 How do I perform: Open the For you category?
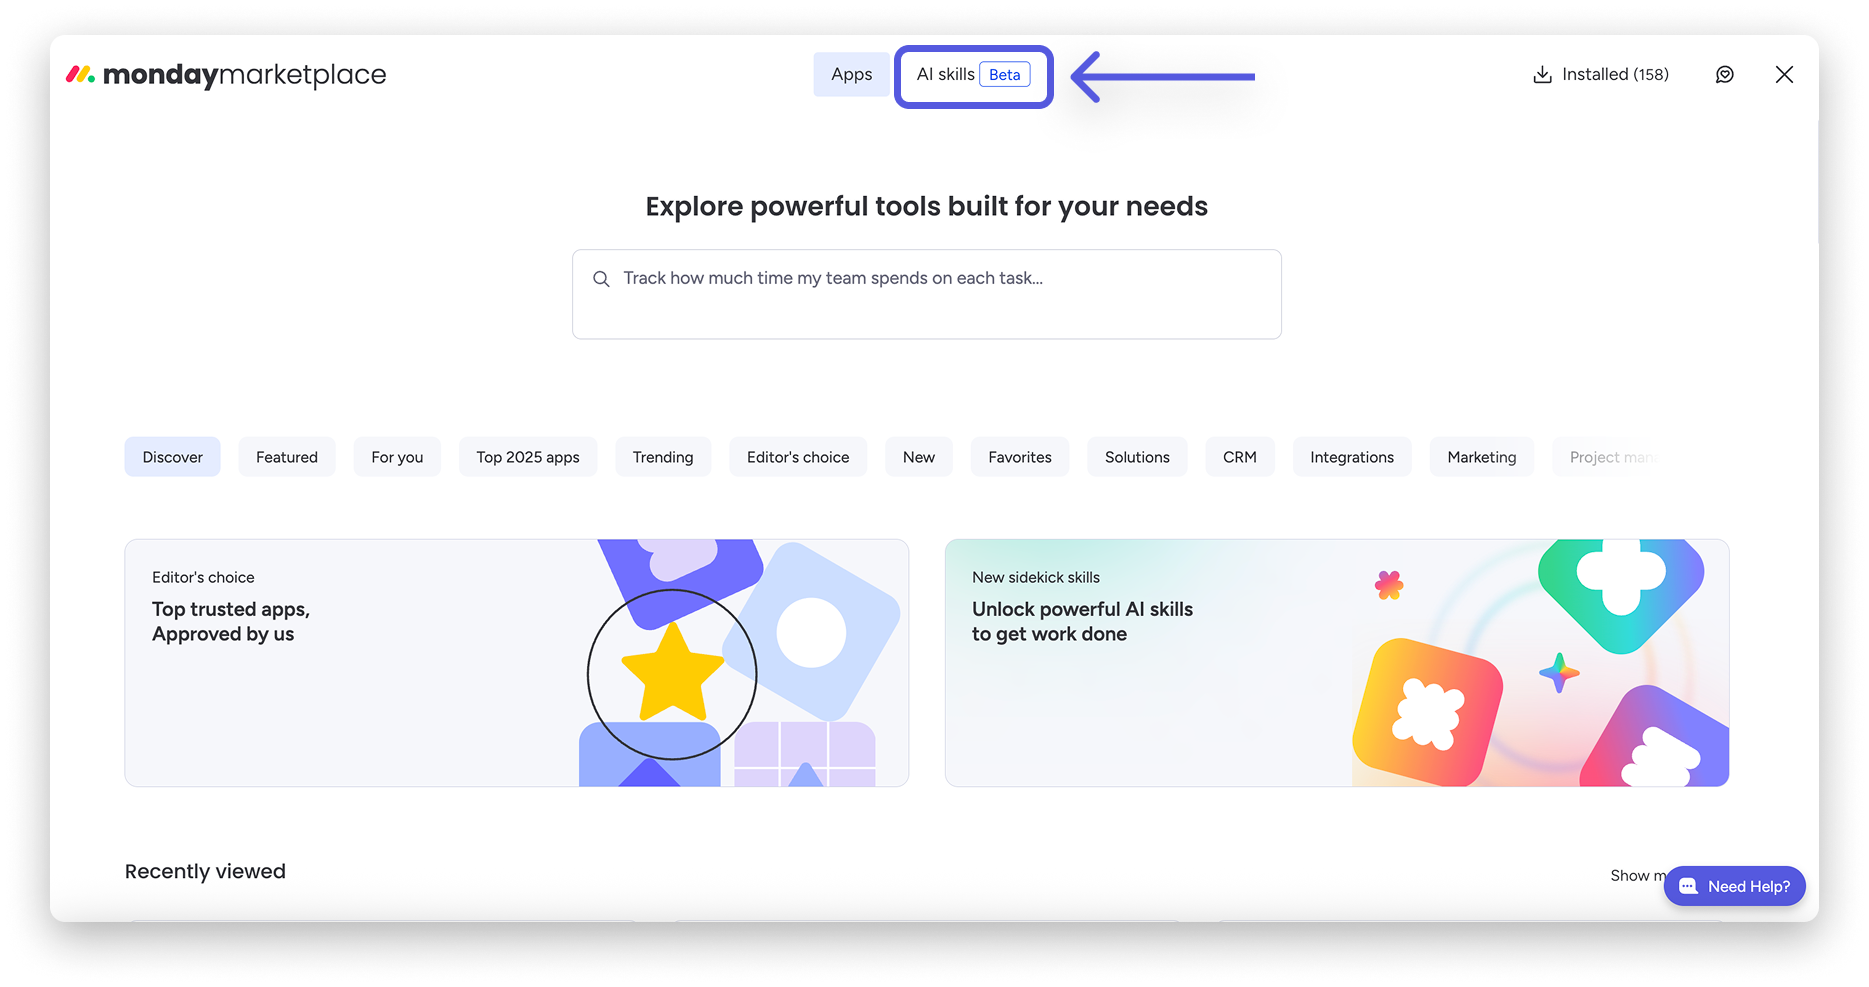point(397,457)
